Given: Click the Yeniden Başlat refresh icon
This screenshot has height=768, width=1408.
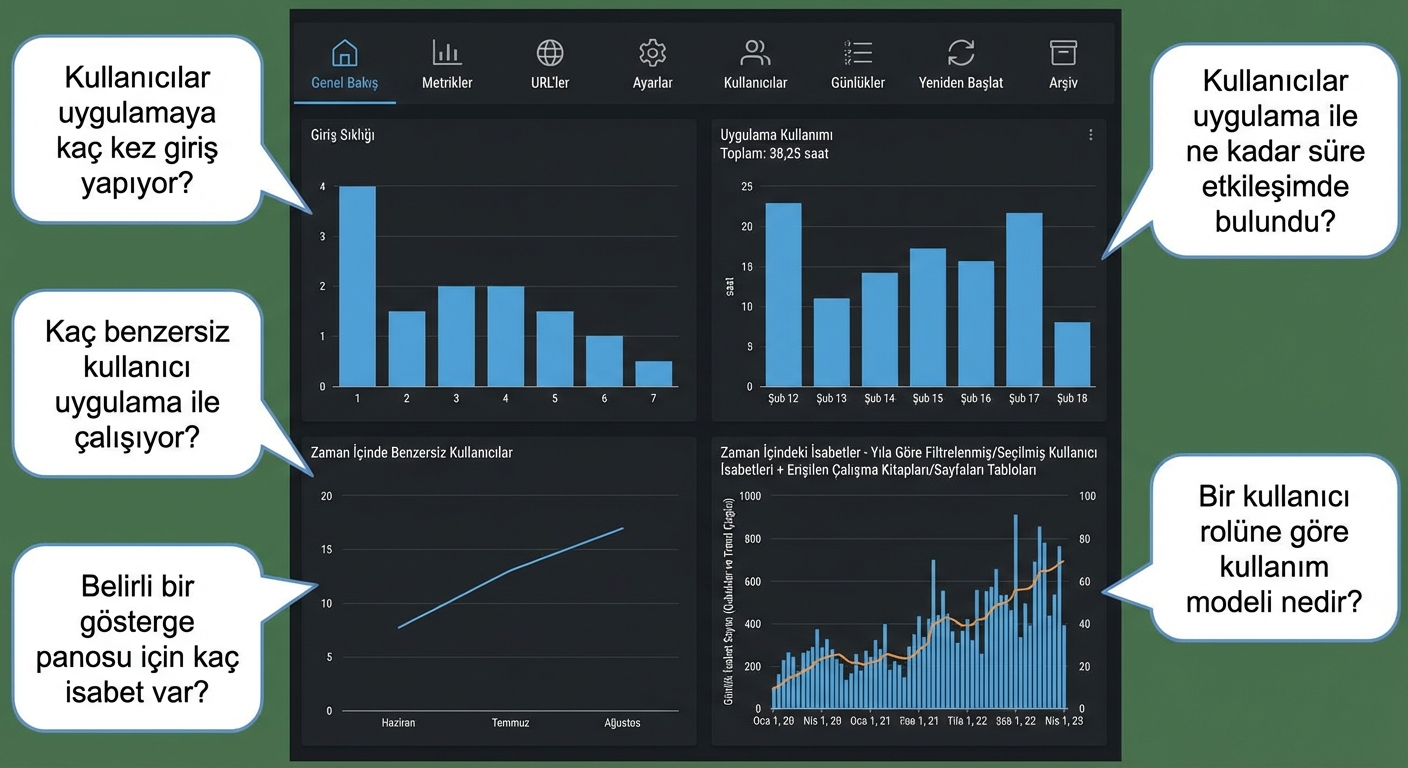Looking at the screenshot, I should click(961, 52).
